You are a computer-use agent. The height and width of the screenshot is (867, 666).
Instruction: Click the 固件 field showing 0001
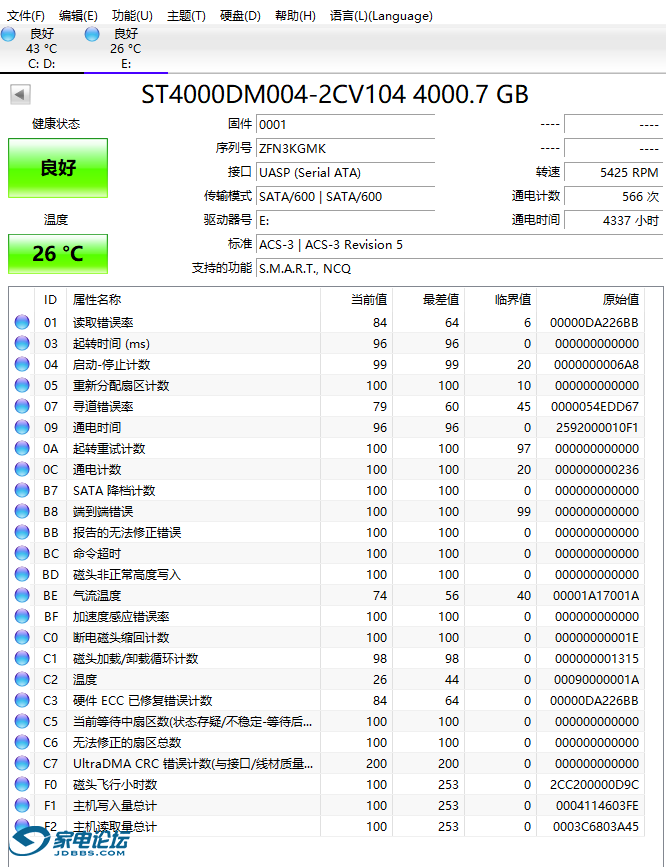pyautogui.click(x=346, y=124)
